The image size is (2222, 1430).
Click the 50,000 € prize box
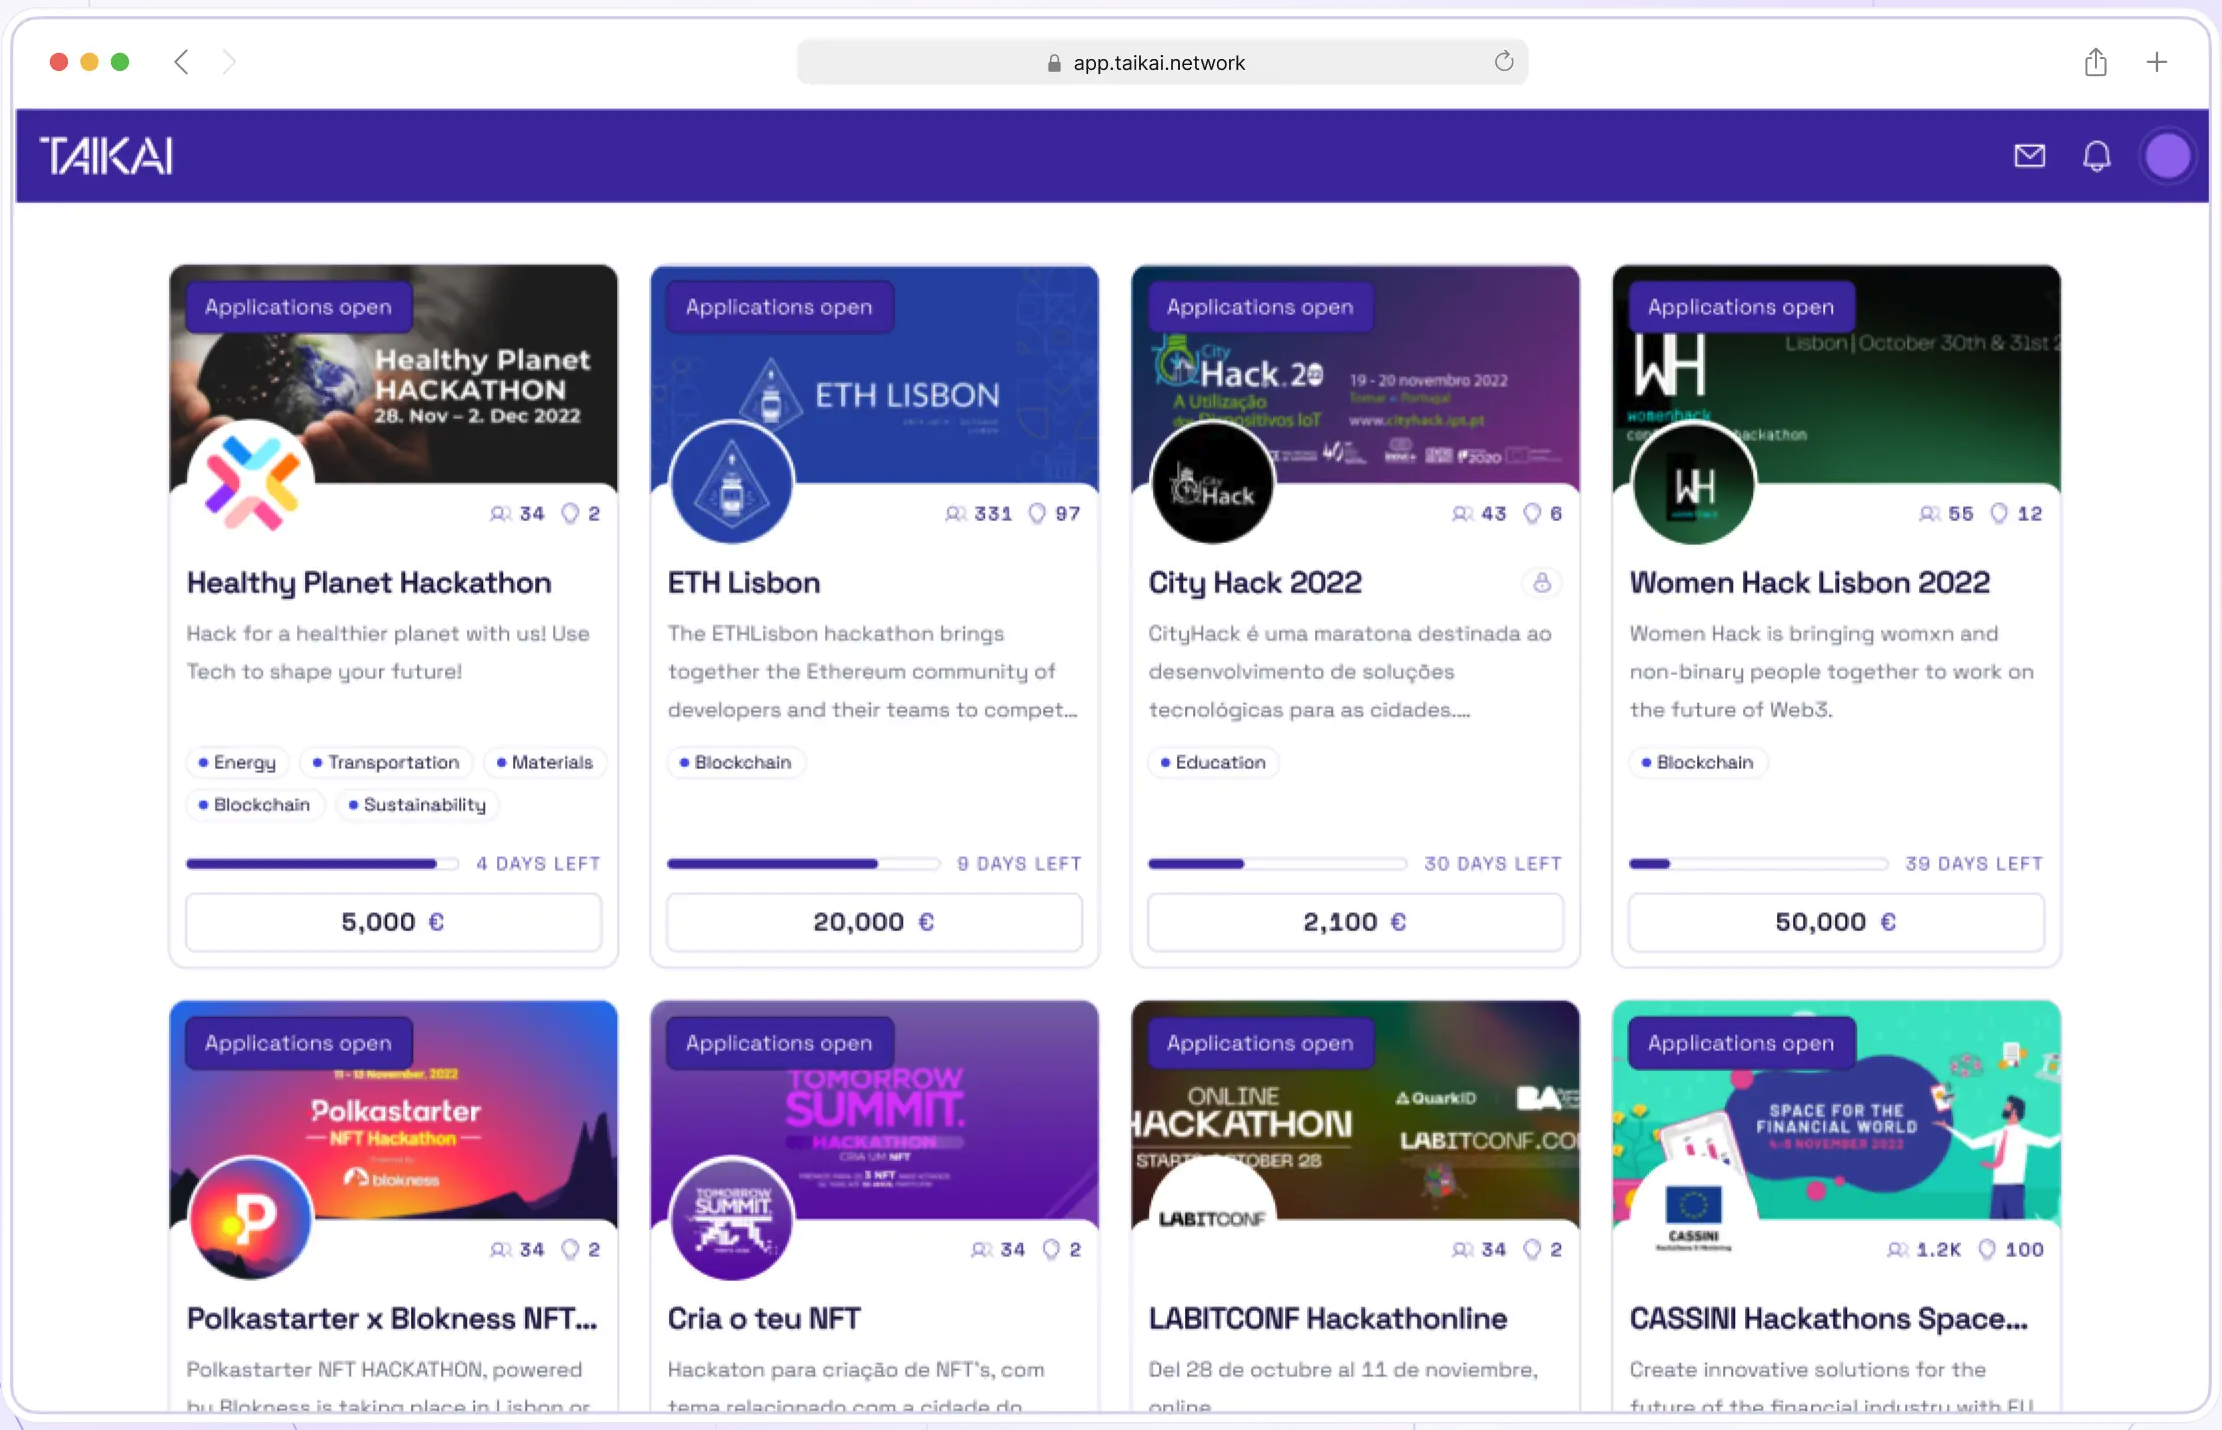(1835, 922)
